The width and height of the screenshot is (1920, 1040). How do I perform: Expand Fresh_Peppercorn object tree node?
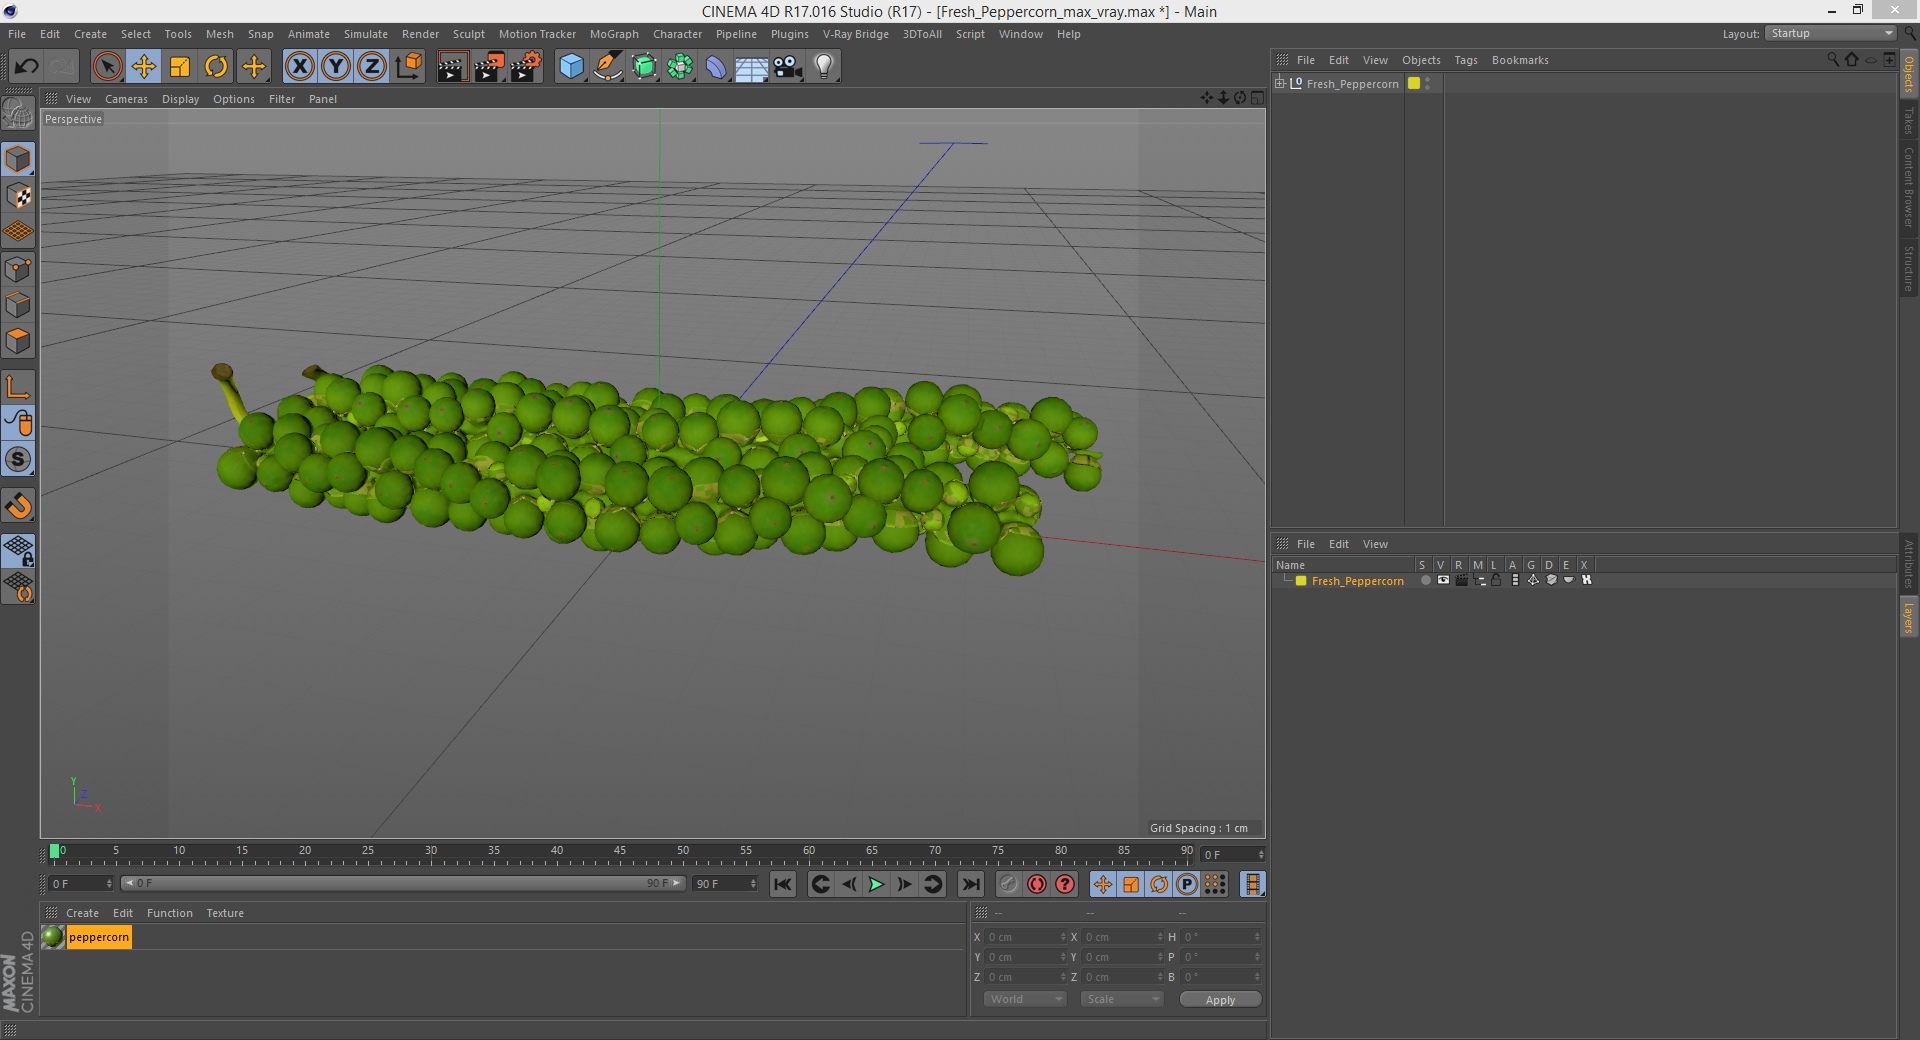point(1279,83)
